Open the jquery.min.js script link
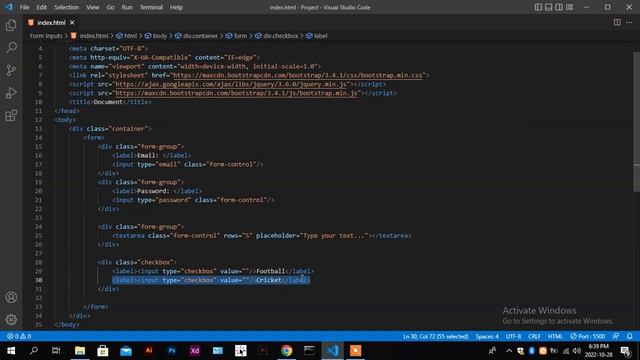This screenshot has height=360, width=640. [231, 84]
